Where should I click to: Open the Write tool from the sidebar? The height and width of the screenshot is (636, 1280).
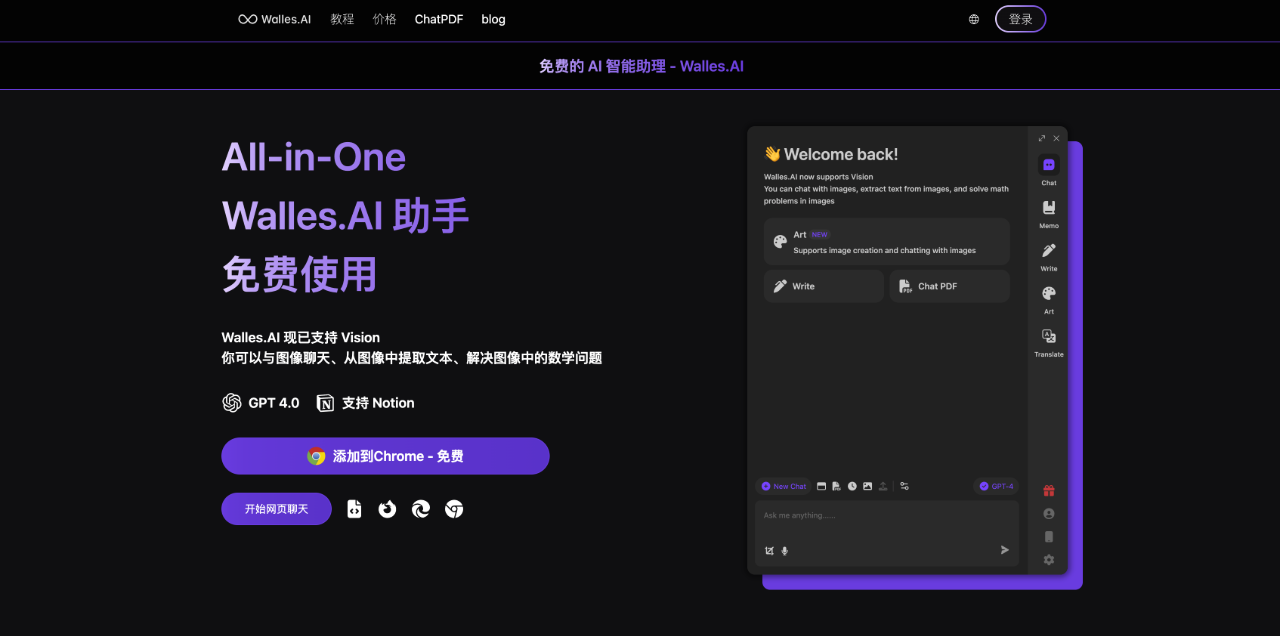(x=1048, y=252)
